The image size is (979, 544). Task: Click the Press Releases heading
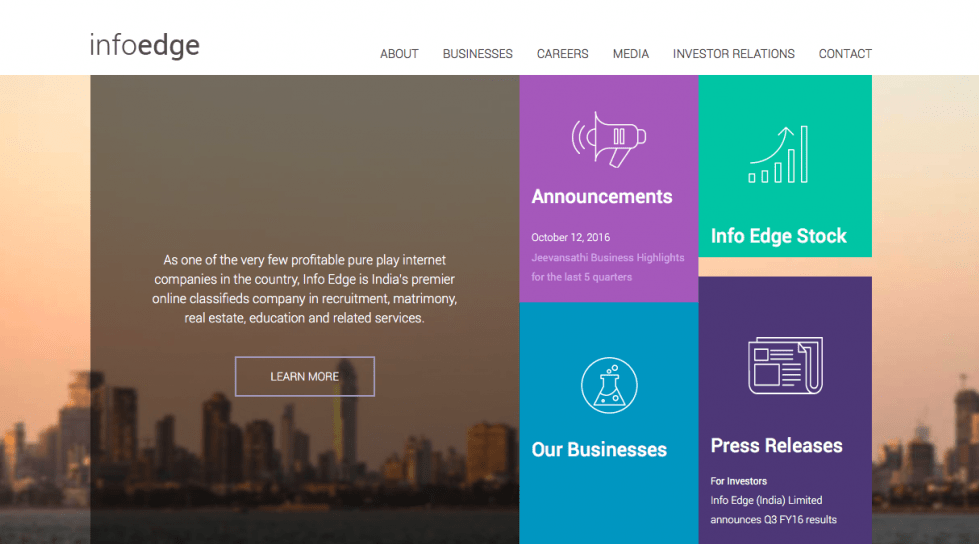pyautogui.click(x=776, y=446)
